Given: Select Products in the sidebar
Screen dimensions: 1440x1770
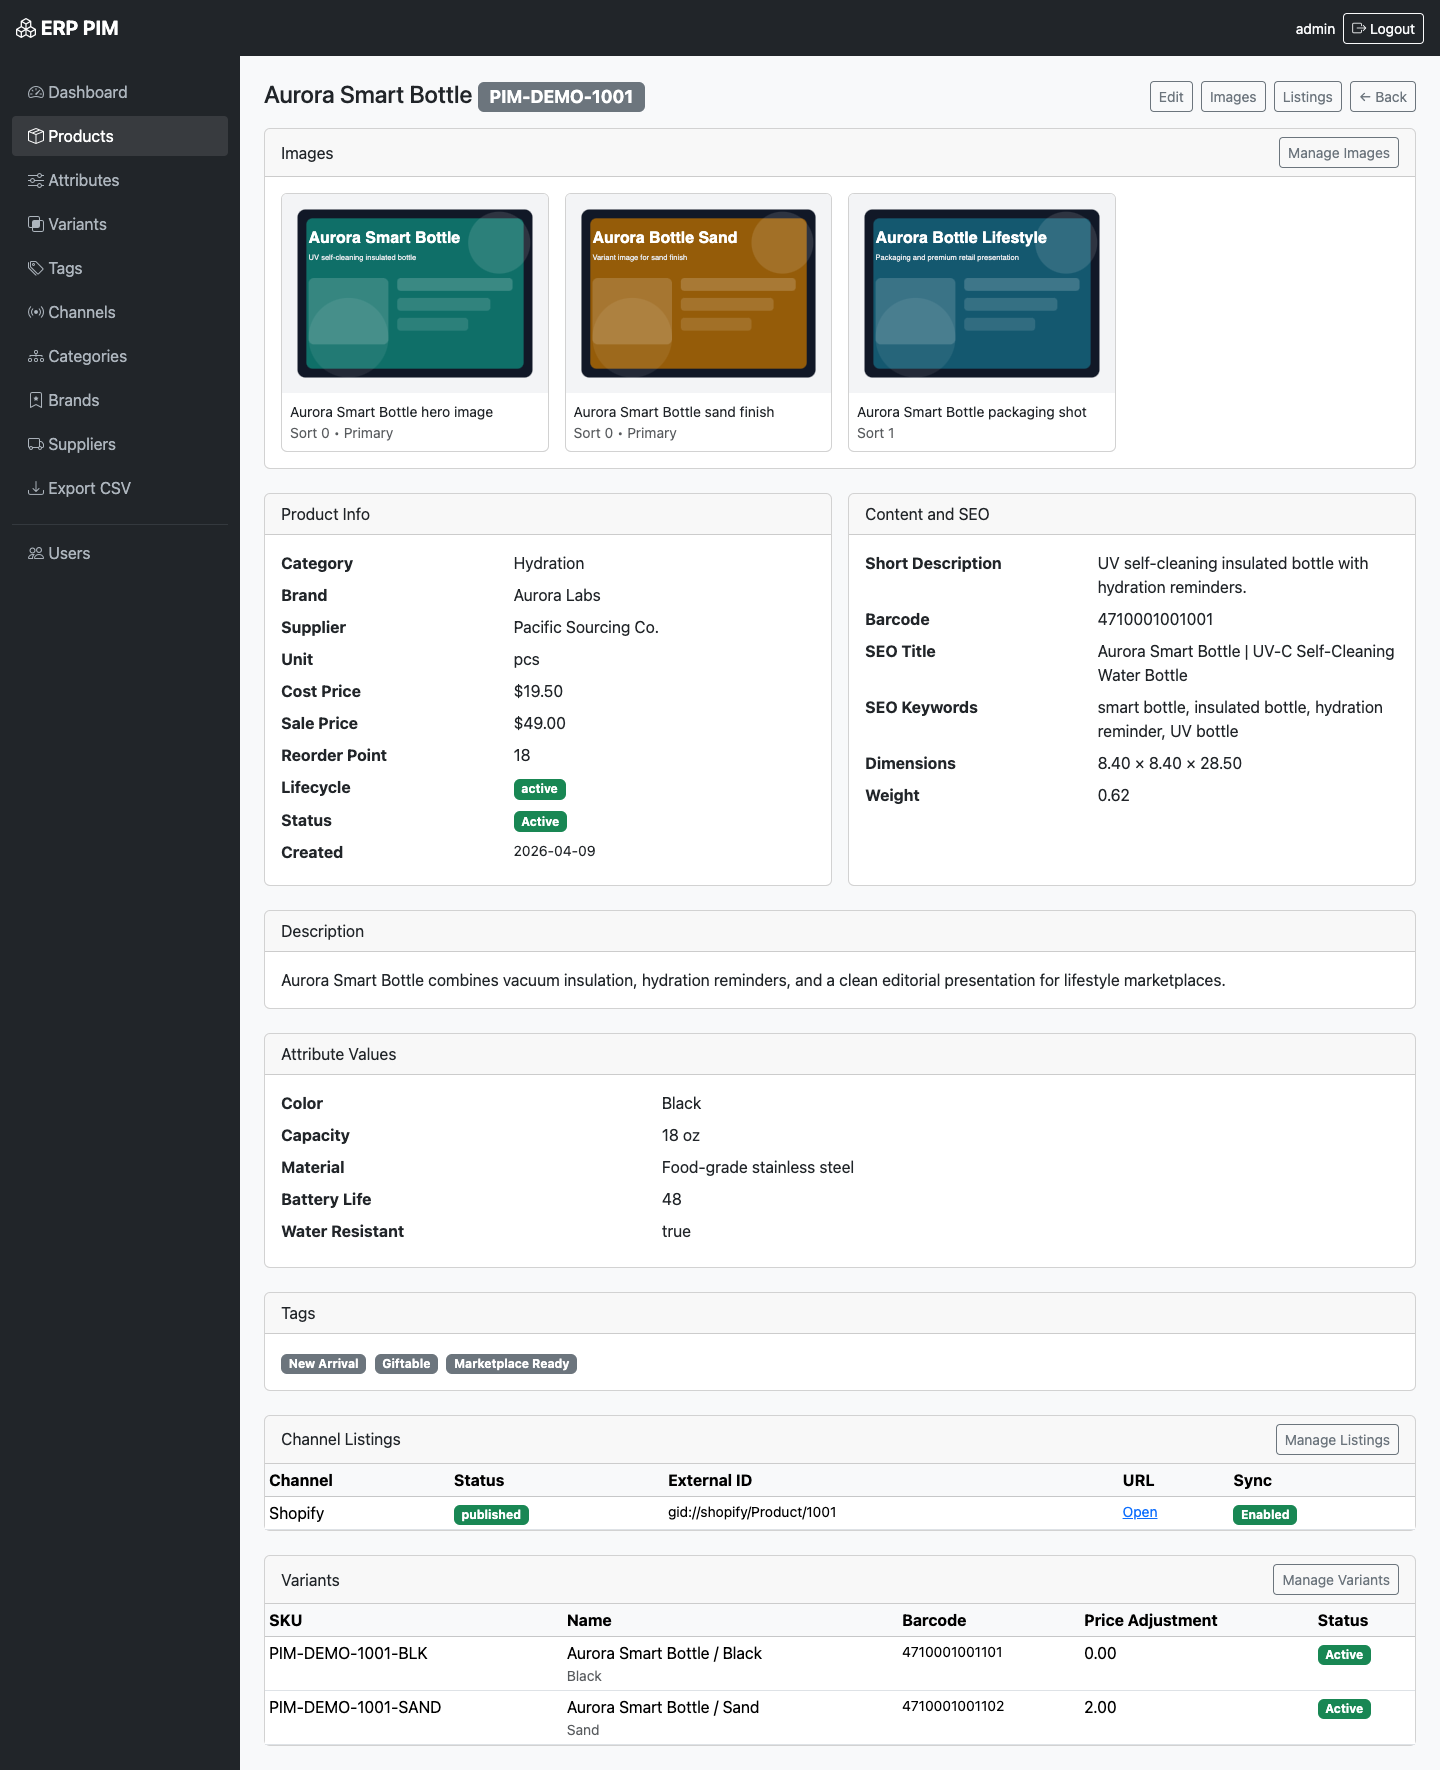Looking at the screenshot, I should [80, 136].
